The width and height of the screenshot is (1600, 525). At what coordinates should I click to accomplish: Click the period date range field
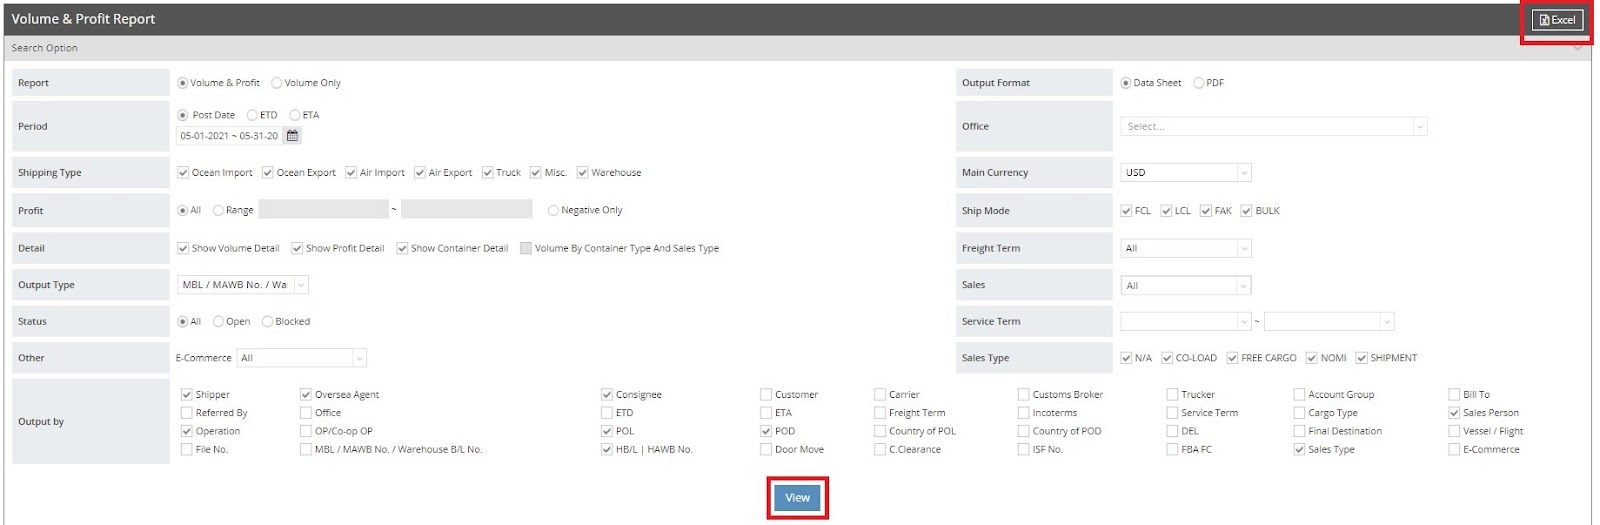229,136
